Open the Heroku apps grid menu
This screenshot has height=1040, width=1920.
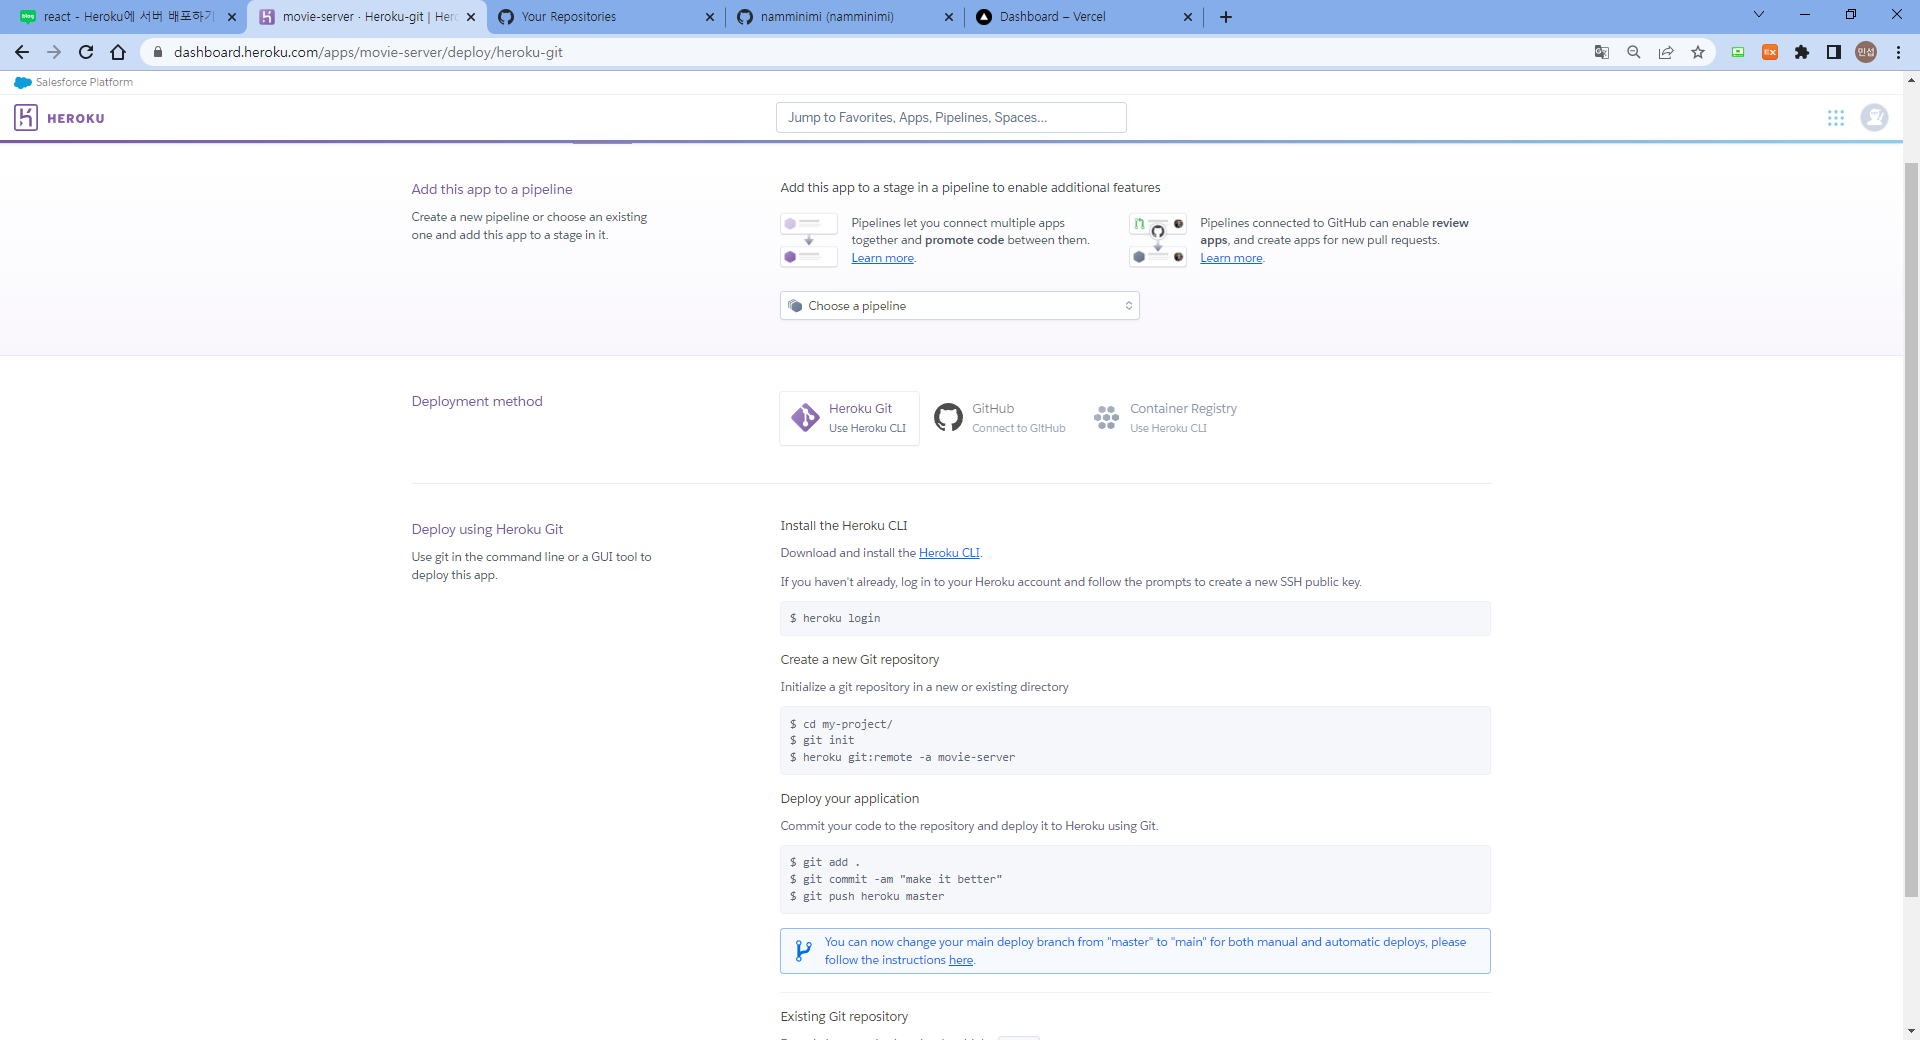[1836, 118]
